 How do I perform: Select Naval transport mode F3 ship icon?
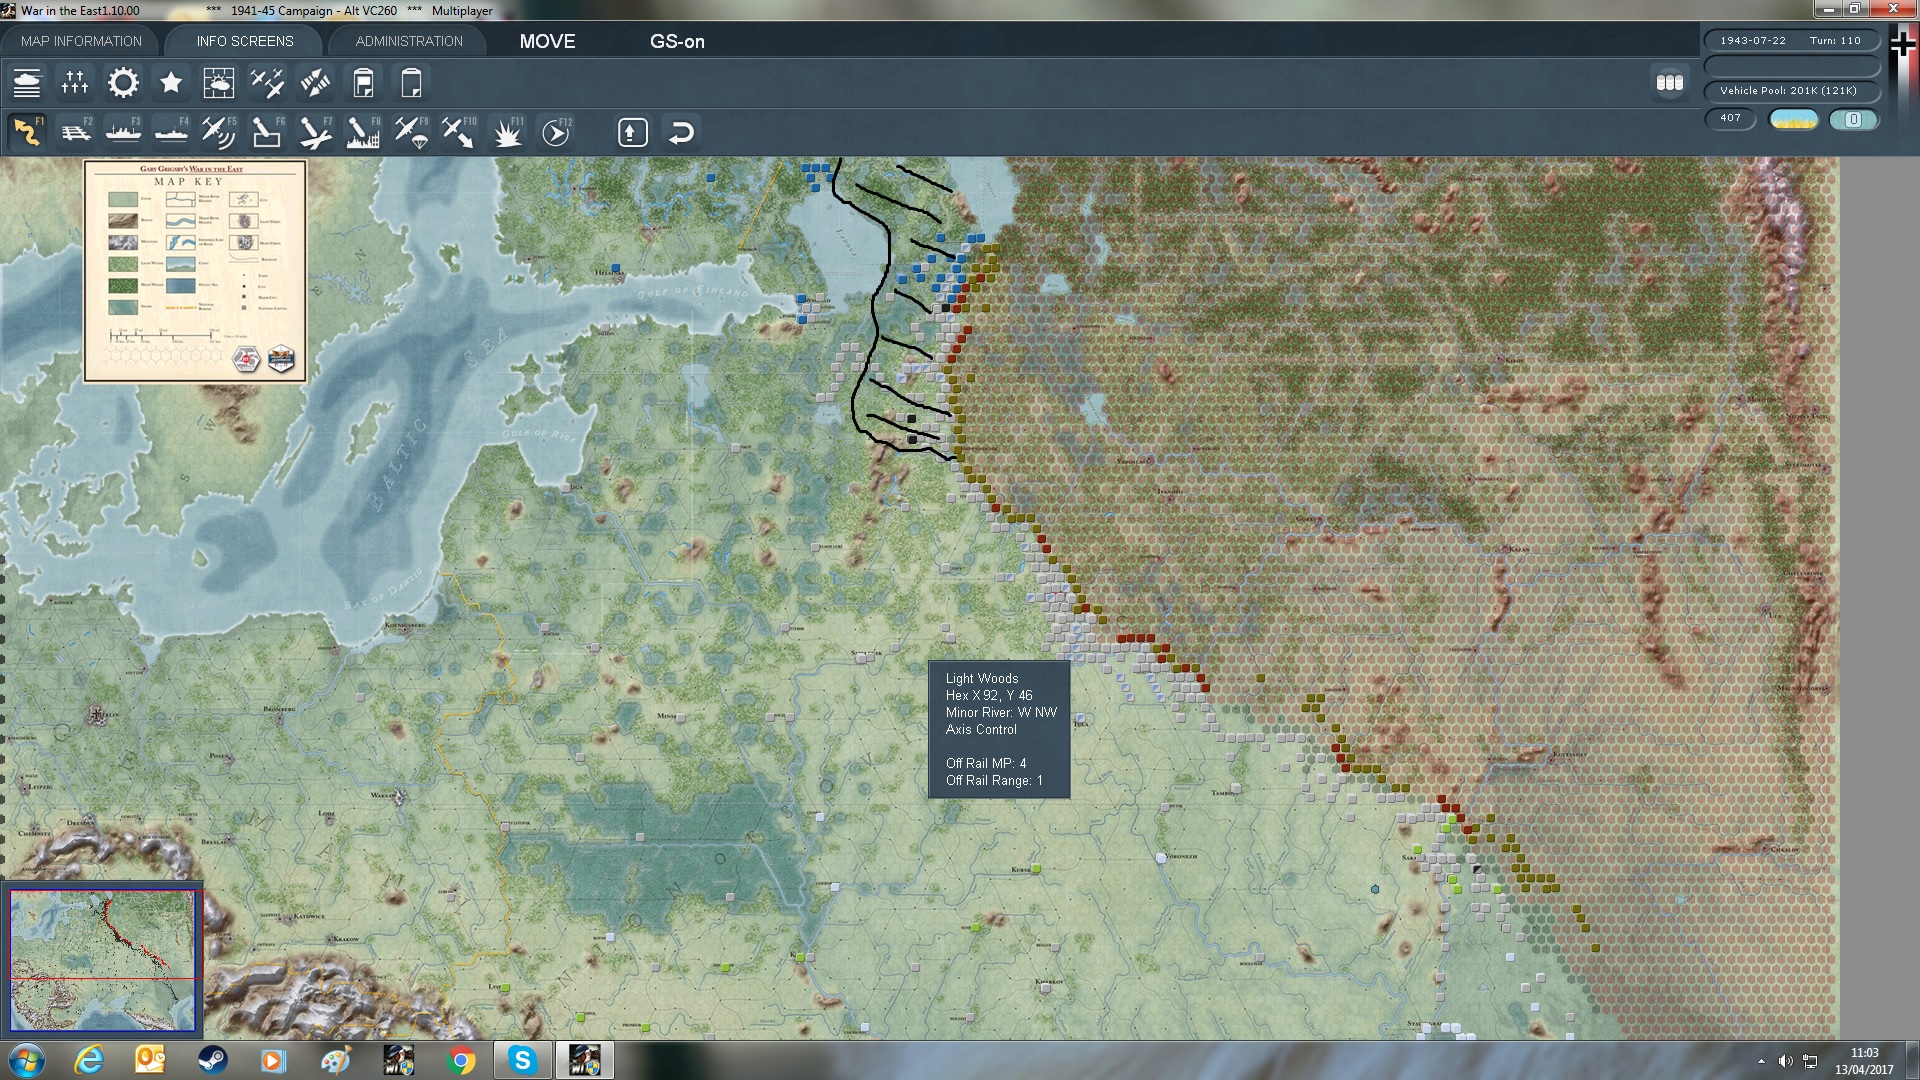click(x=123, y=132)
